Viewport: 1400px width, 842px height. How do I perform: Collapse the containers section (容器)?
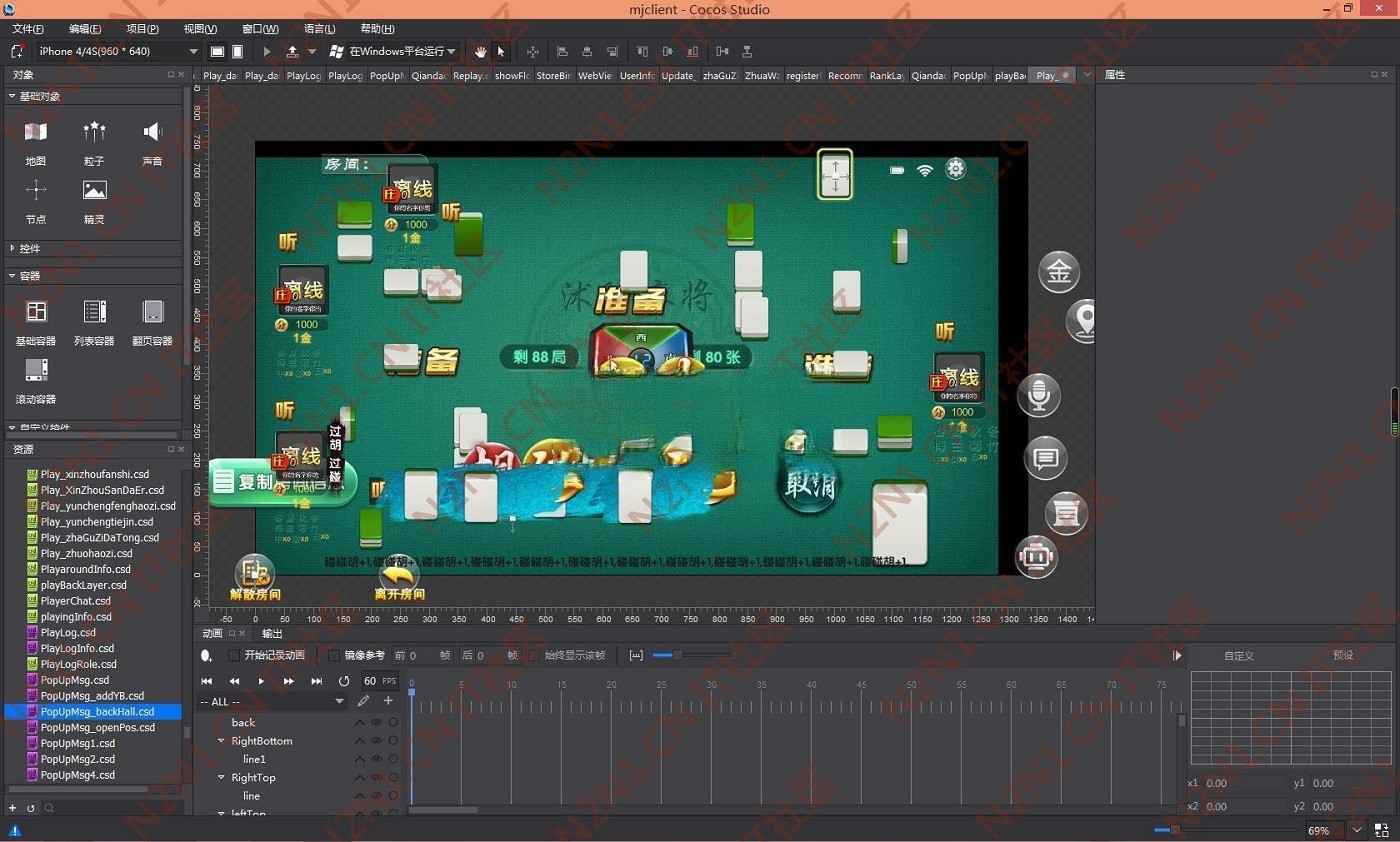tap(12, 275)
